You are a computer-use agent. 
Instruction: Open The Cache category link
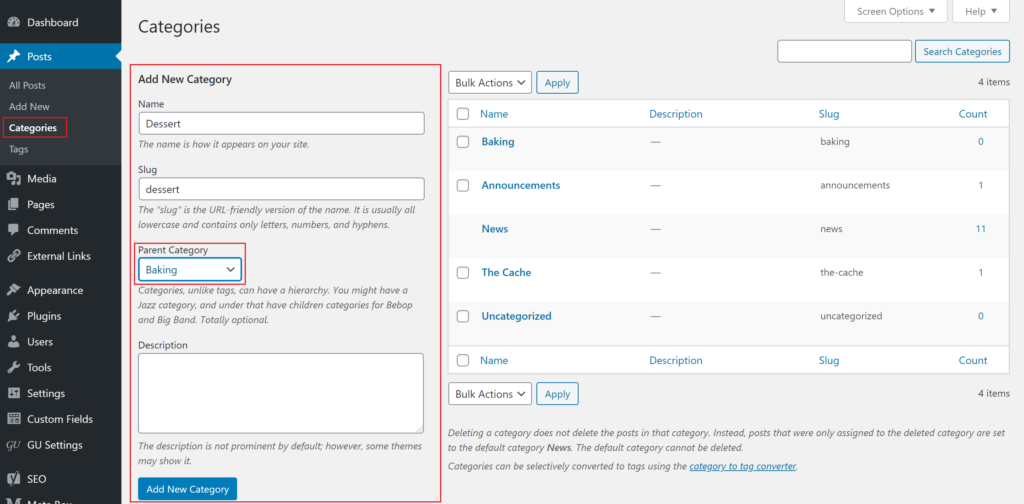506,273
